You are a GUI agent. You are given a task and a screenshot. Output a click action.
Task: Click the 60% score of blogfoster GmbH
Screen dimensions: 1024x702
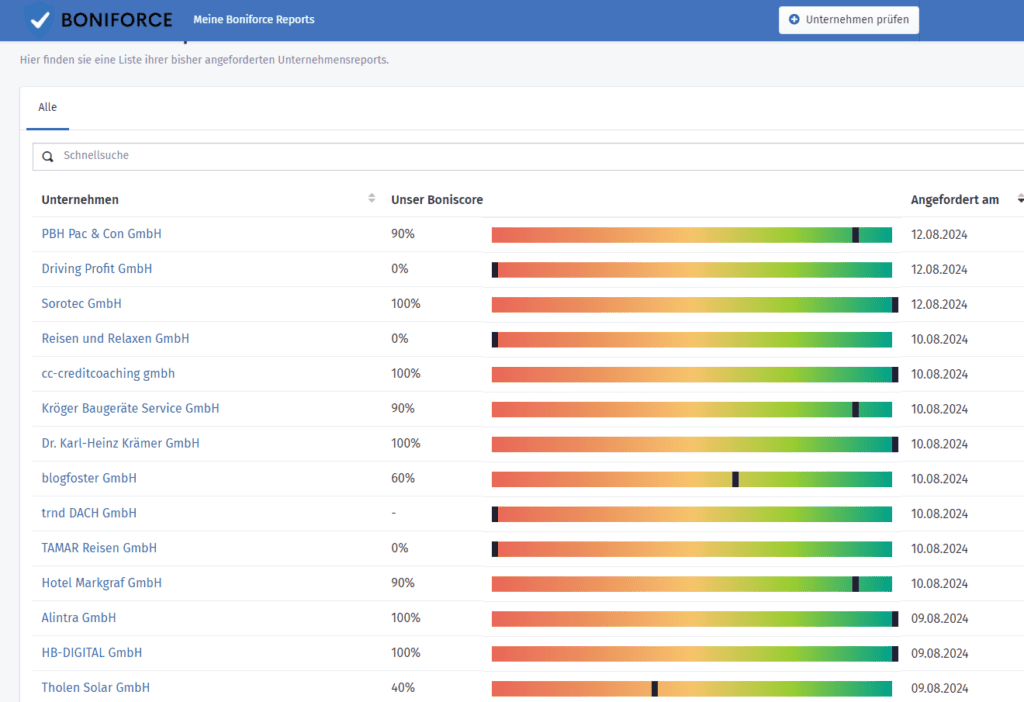403,478
